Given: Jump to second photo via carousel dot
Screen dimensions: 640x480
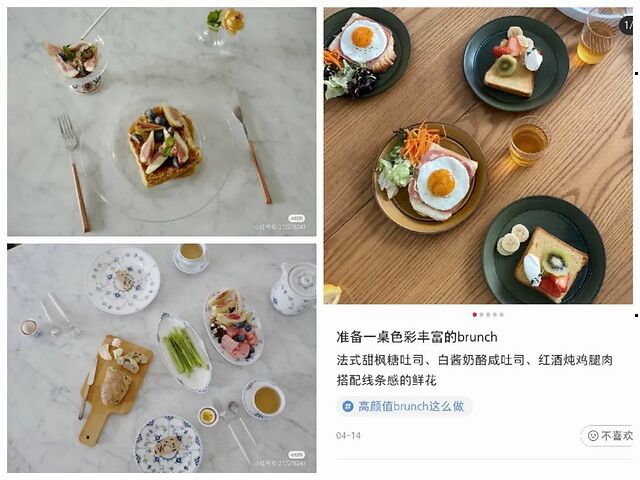Looking at the screenshot, I should pos(481,315).
